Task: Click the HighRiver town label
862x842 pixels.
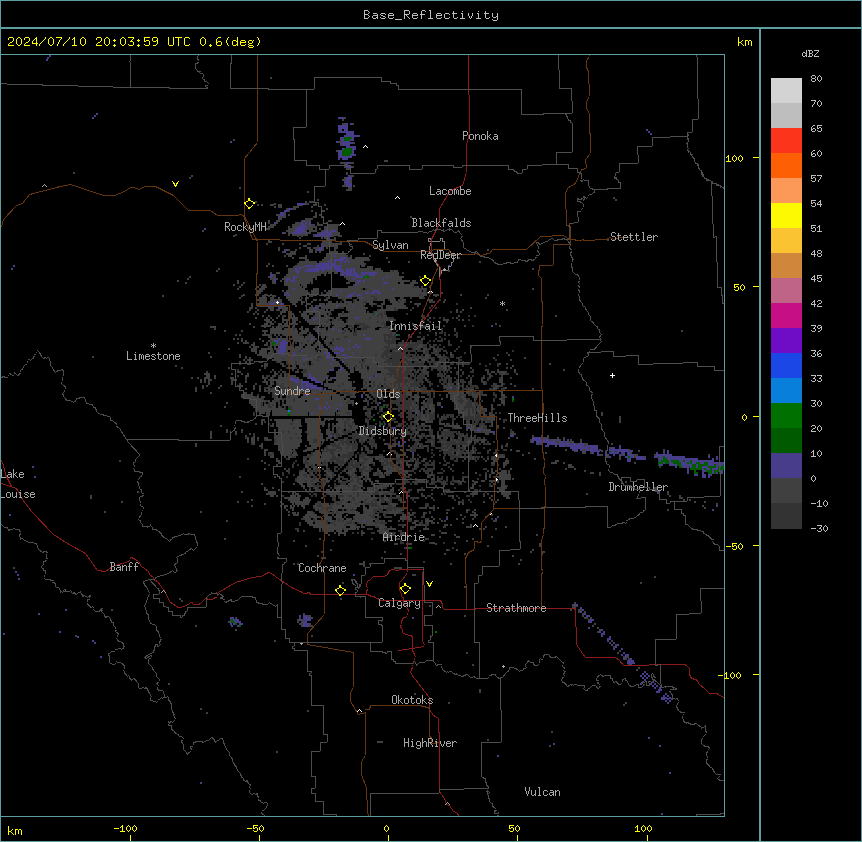Action: [430, 743]
